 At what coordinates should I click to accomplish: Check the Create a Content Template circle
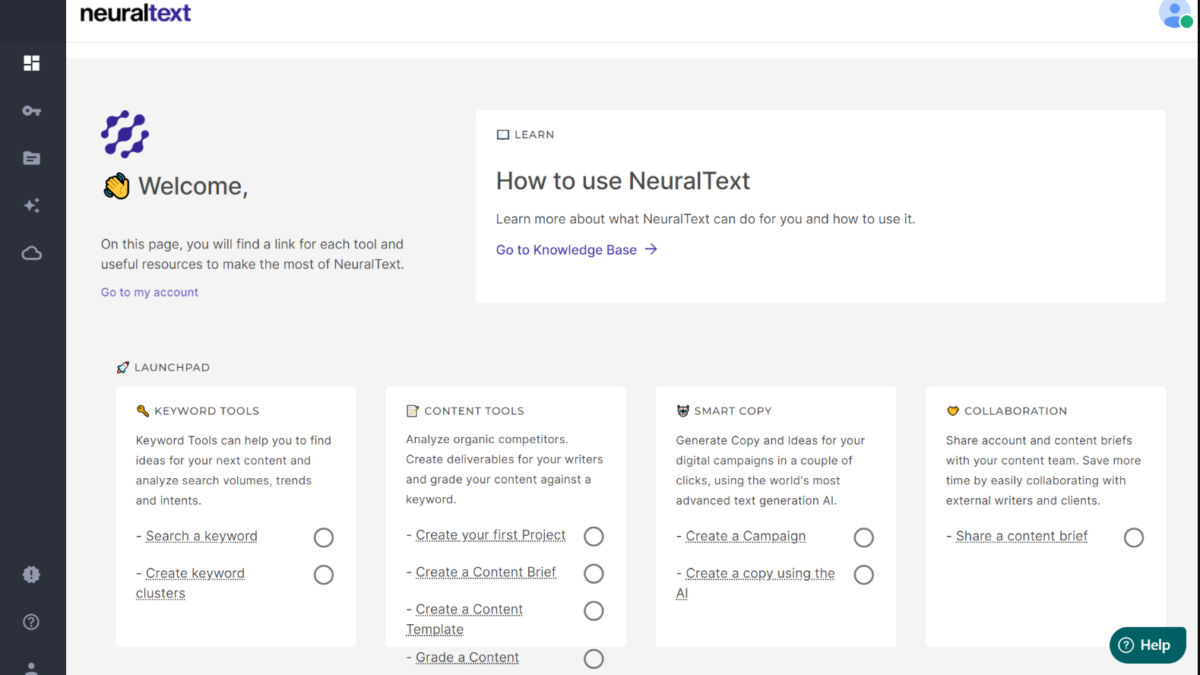tap(594, 611)
